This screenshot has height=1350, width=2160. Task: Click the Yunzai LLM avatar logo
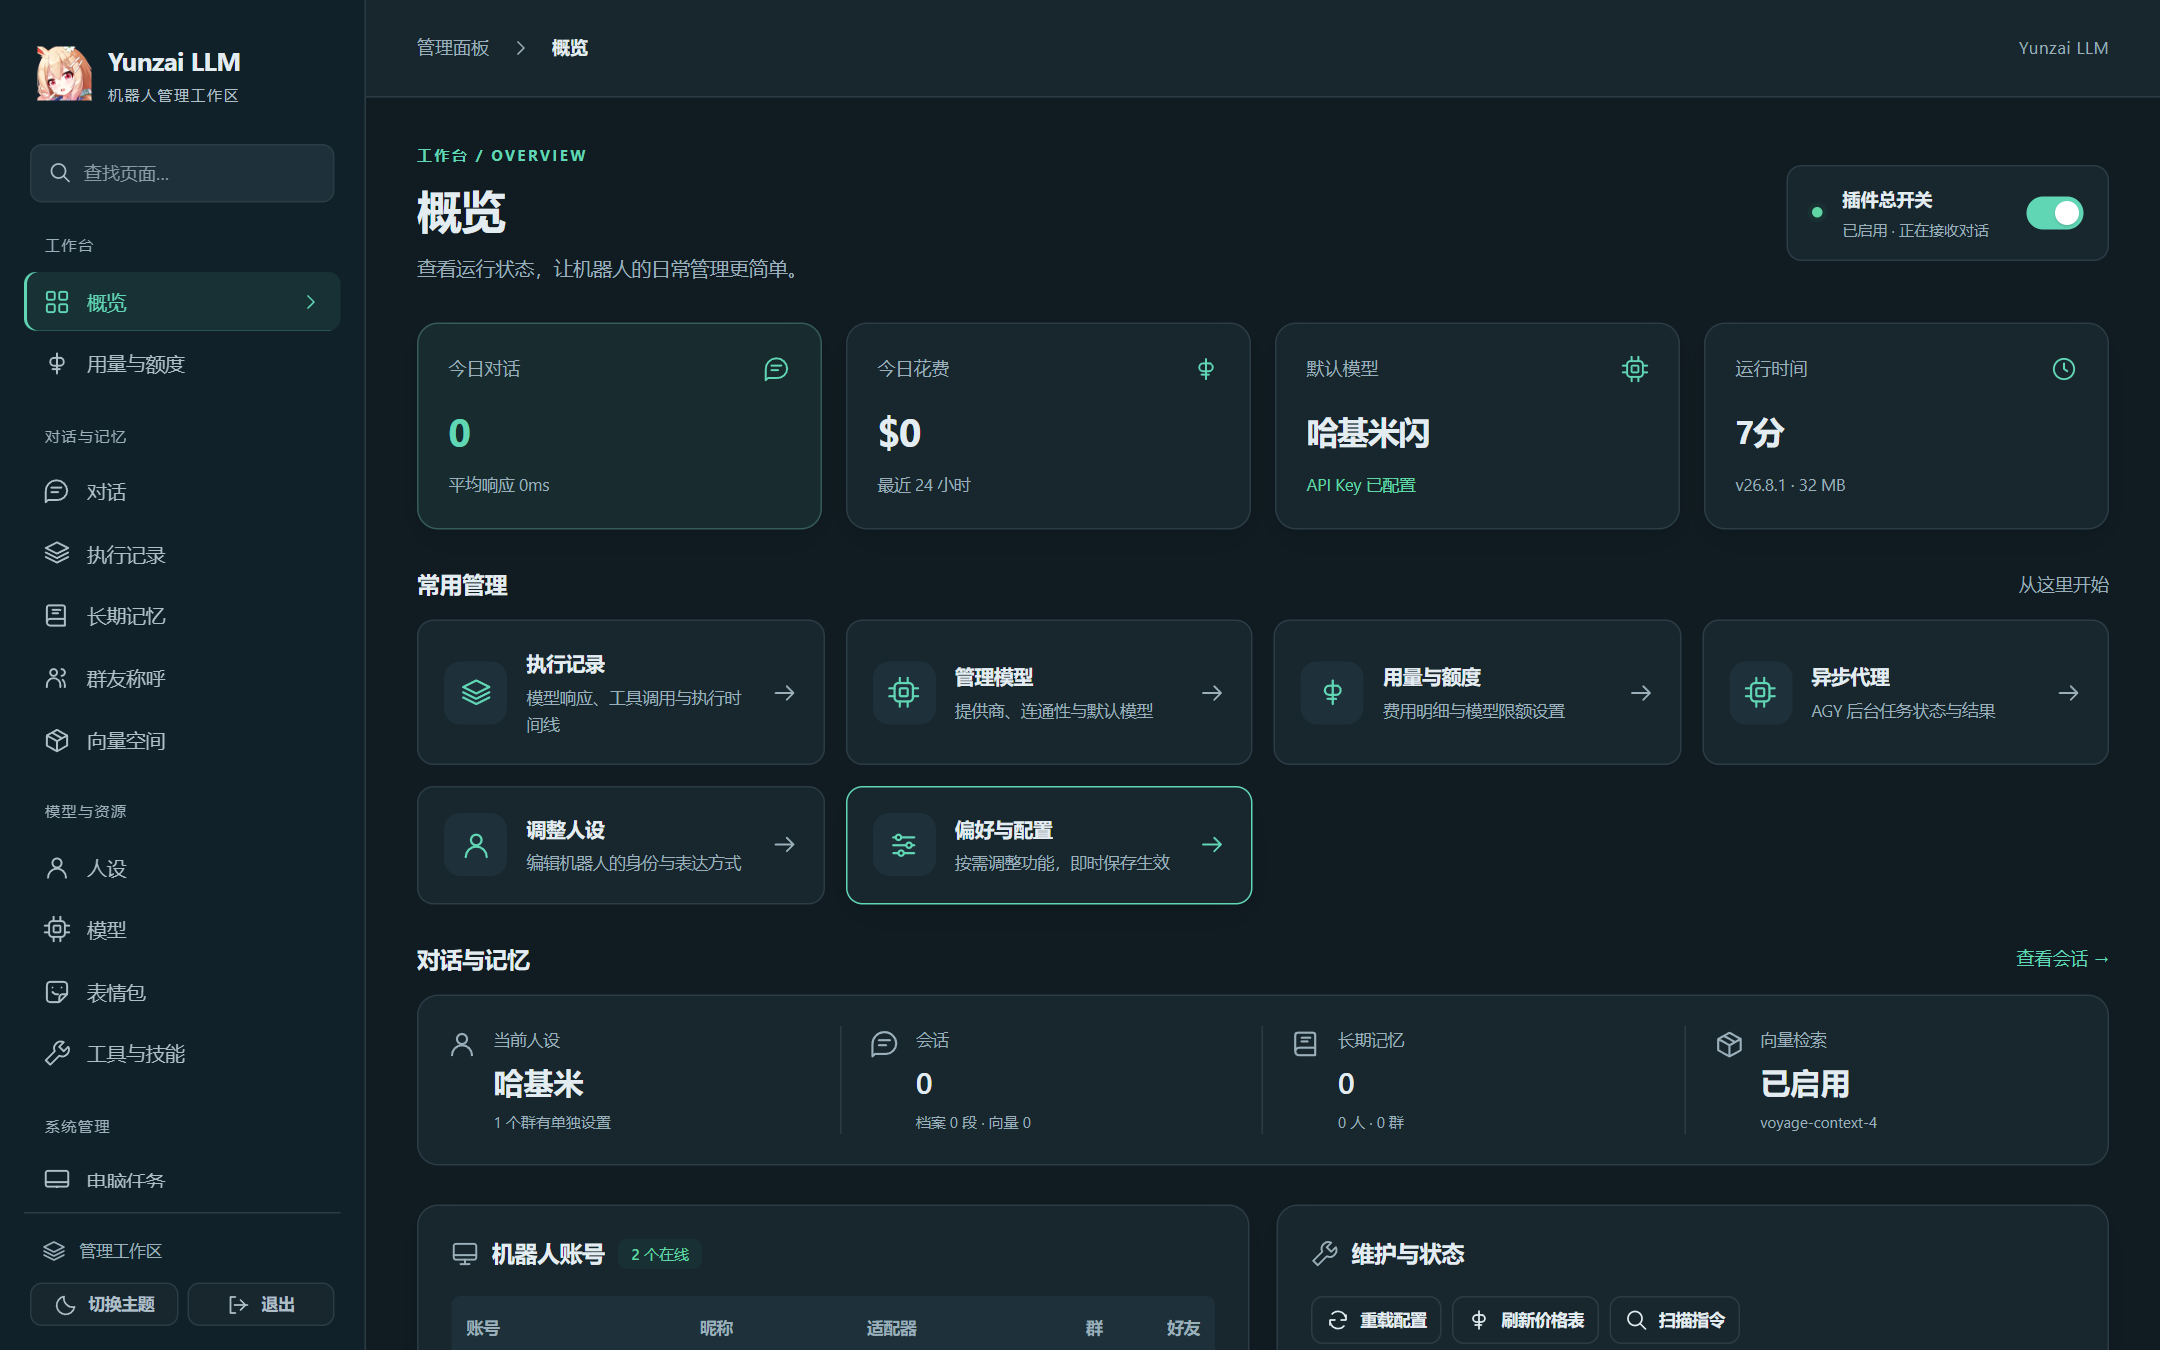click(64, 74)
